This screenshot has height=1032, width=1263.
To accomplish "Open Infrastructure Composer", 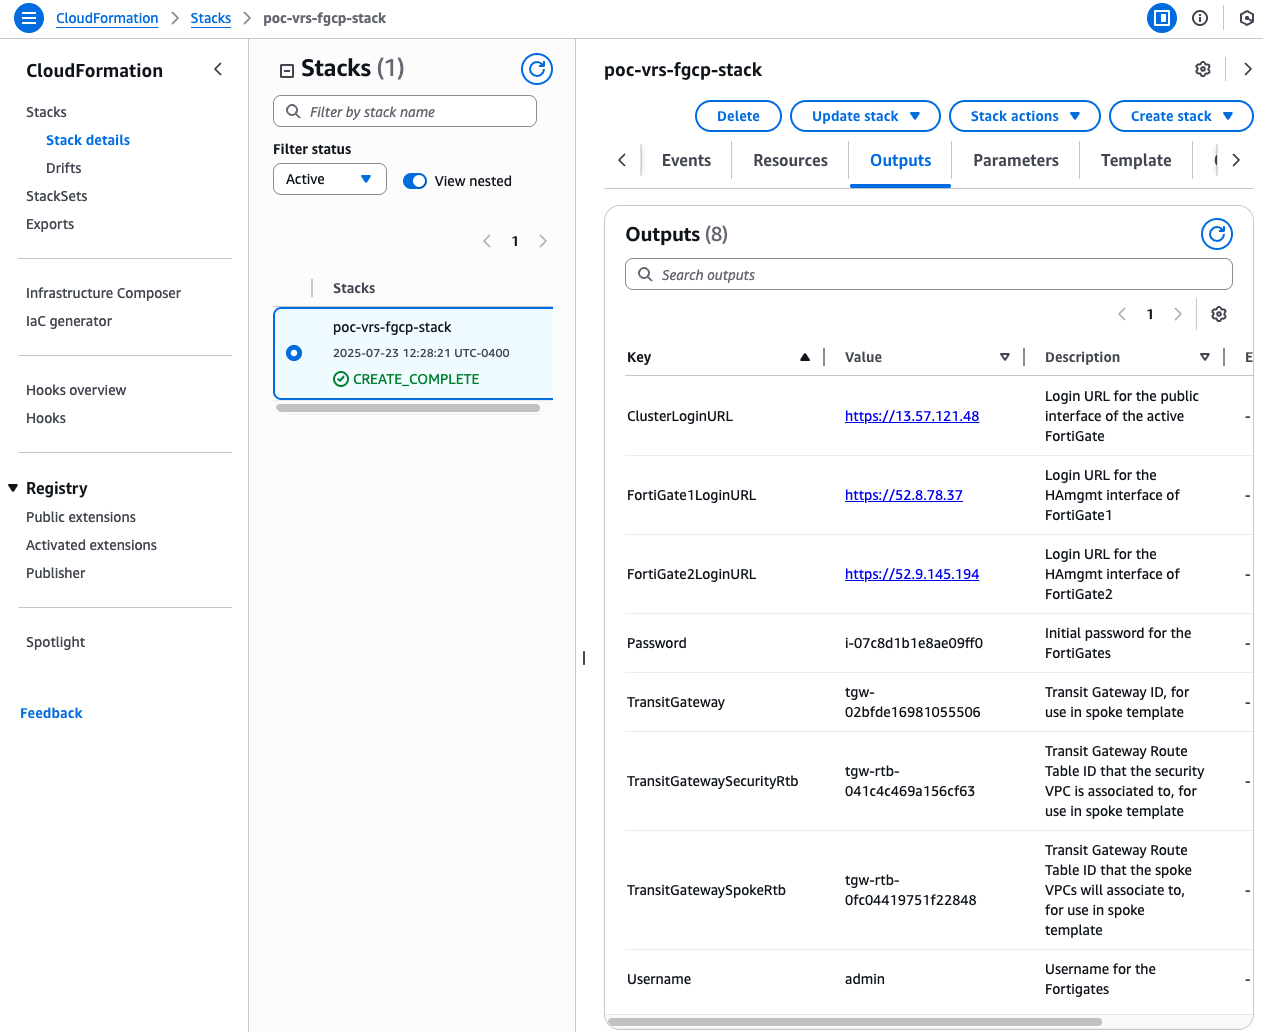I will coord(104,293).
